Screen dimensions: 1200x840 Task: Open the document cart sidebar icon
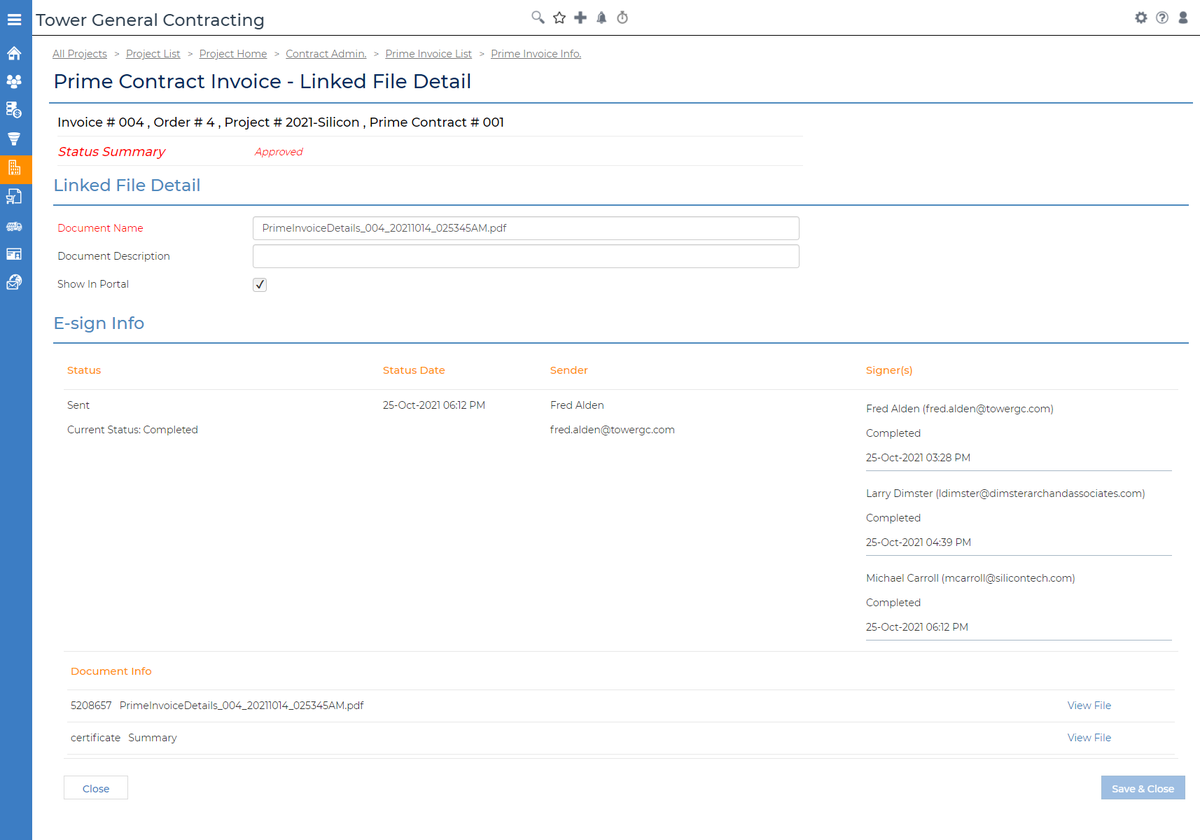click(14, 196)
